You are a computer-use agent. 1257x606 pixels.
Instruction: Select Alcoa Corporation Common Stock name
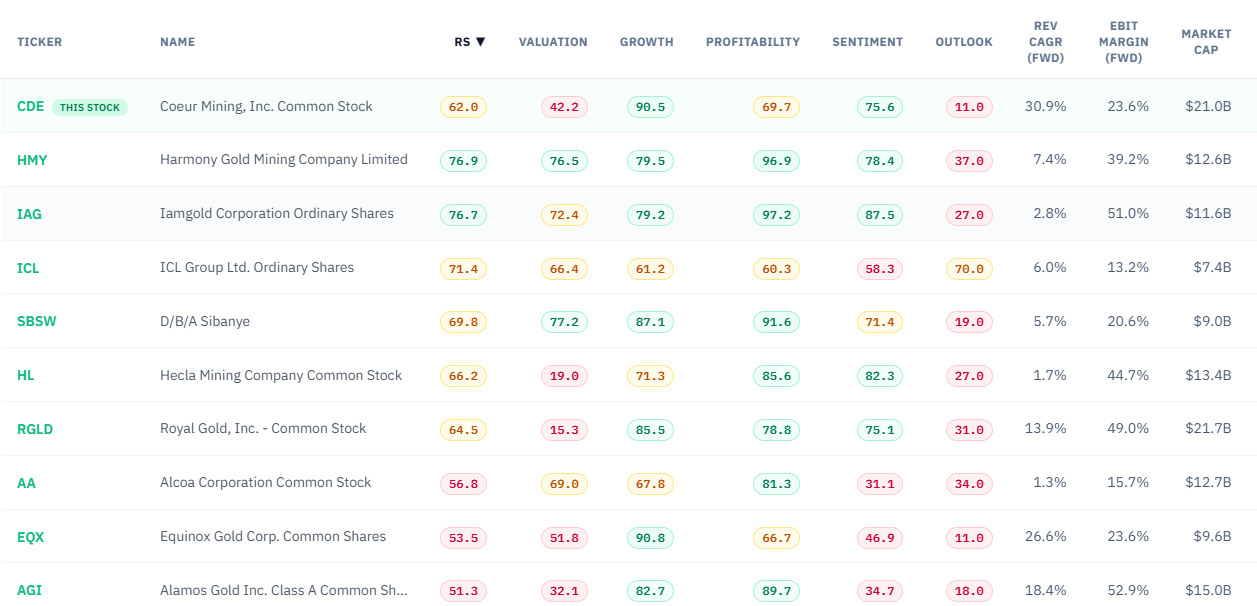tap(266, 482)
